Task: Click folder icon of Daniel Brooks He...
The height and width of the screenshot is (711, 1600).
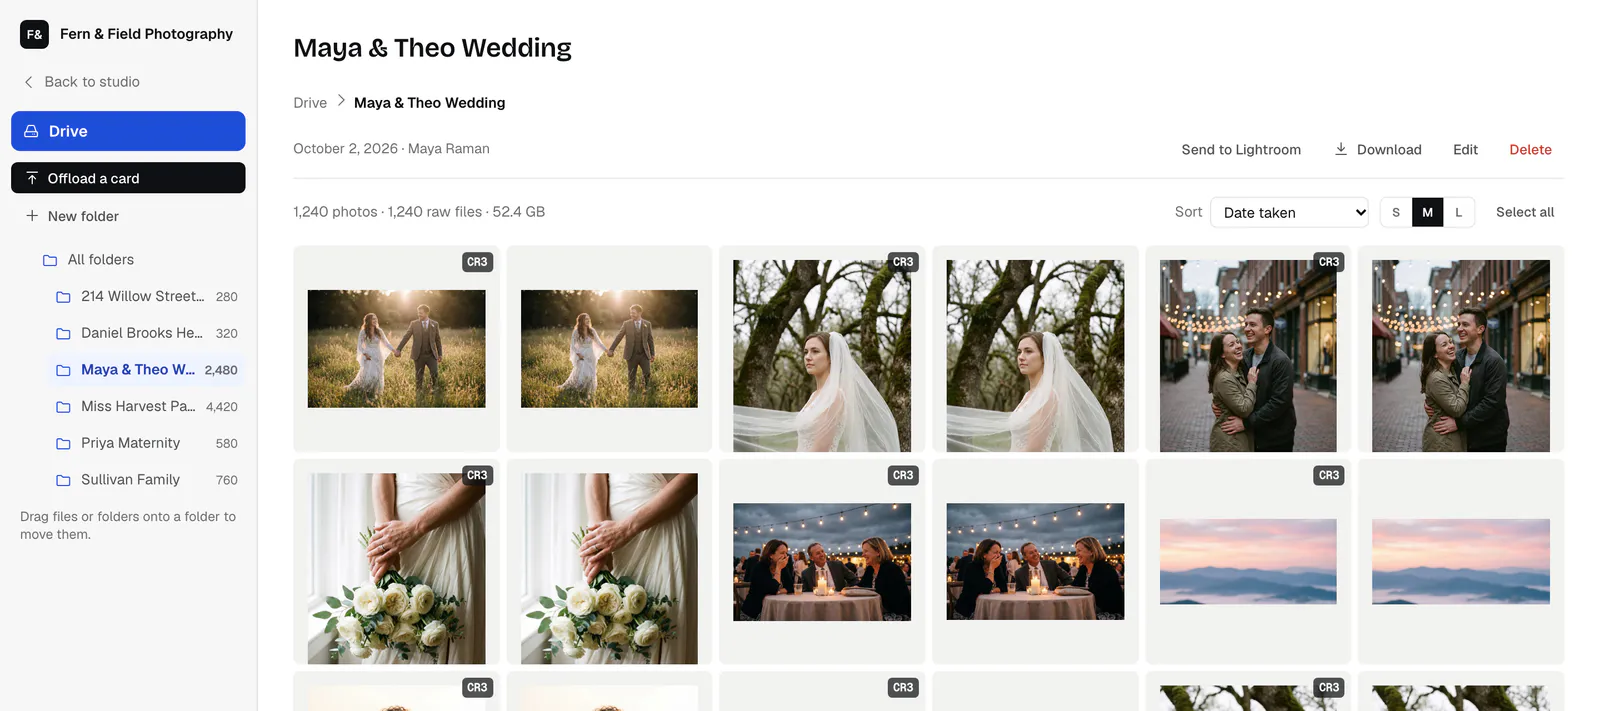Action: pyautogui.click(x=63, y=333)
